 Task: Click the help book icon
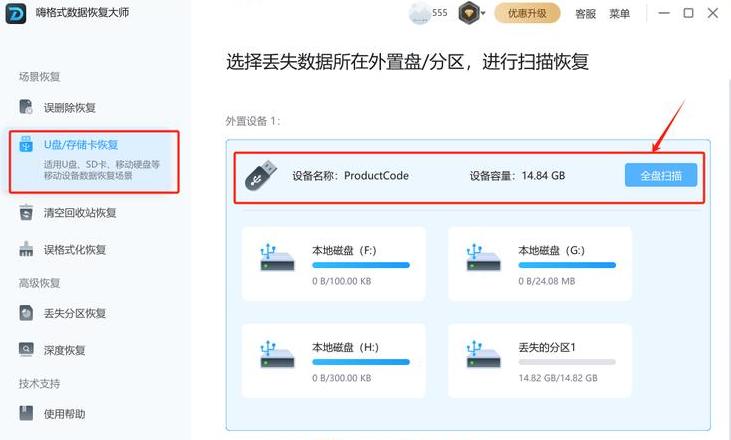tap(26, 413)
